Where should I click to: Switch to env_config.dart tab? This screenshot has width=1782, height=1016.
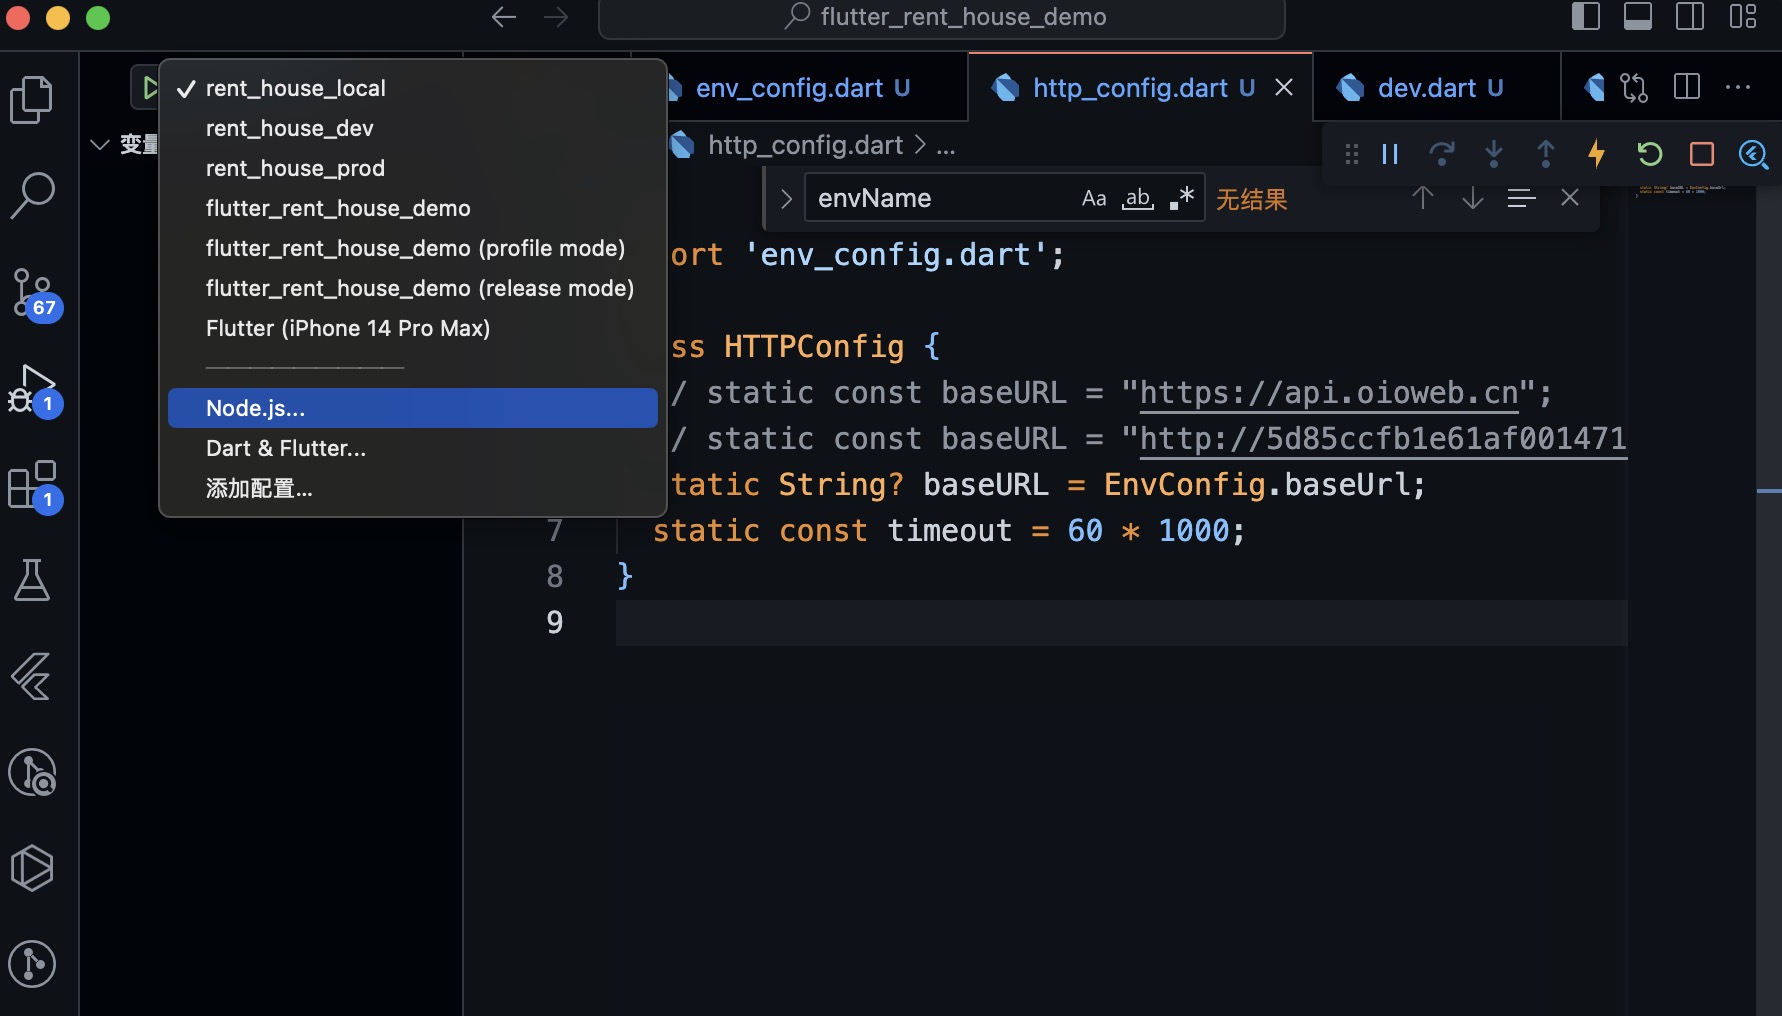click(802, 88)
